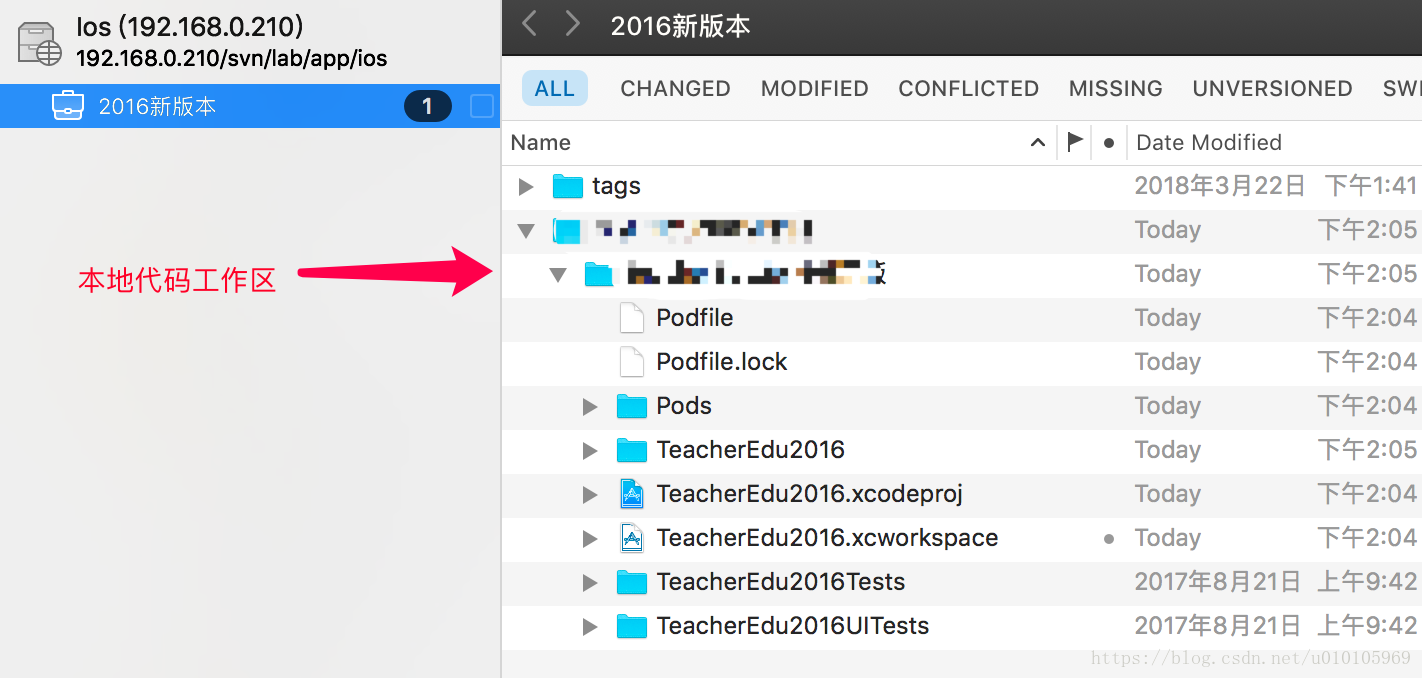Click the 192.168.0.210/svn/lab/app/ios URL text

click(232, 58)
